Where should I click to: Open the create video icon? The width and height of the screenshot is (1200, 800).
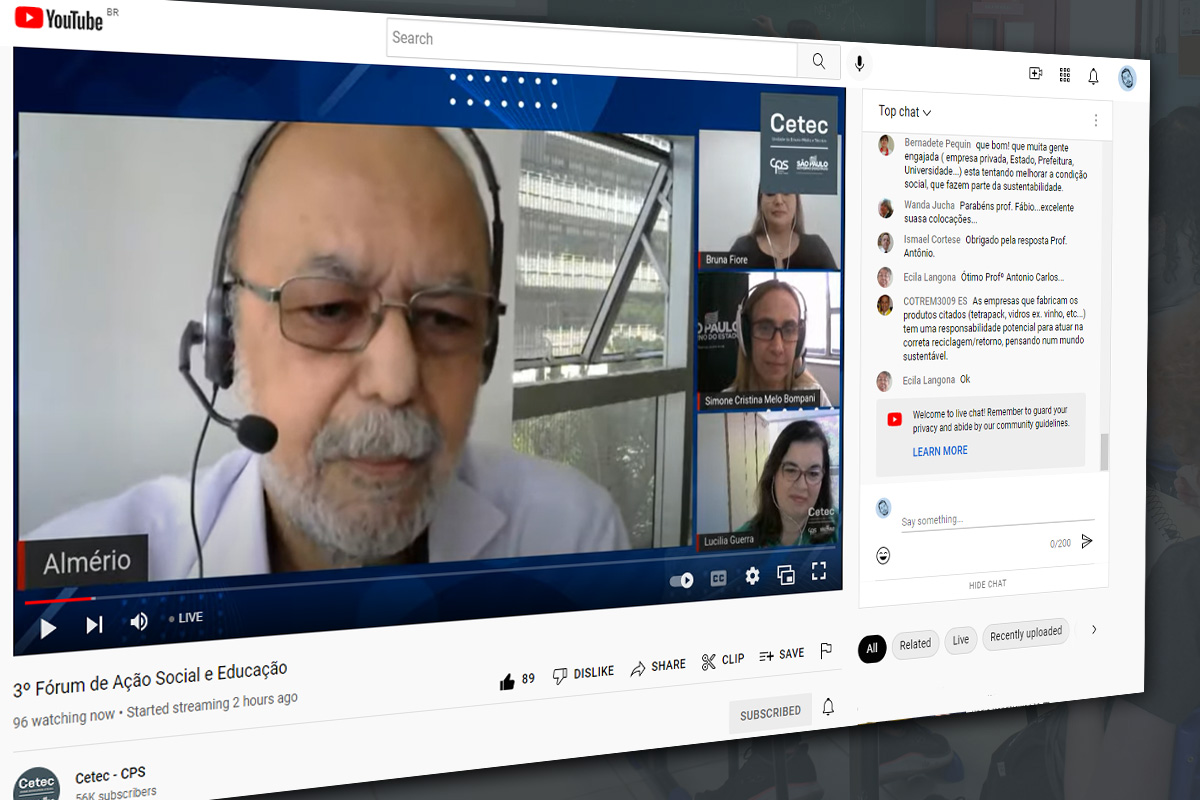(x=1036, y=73)
